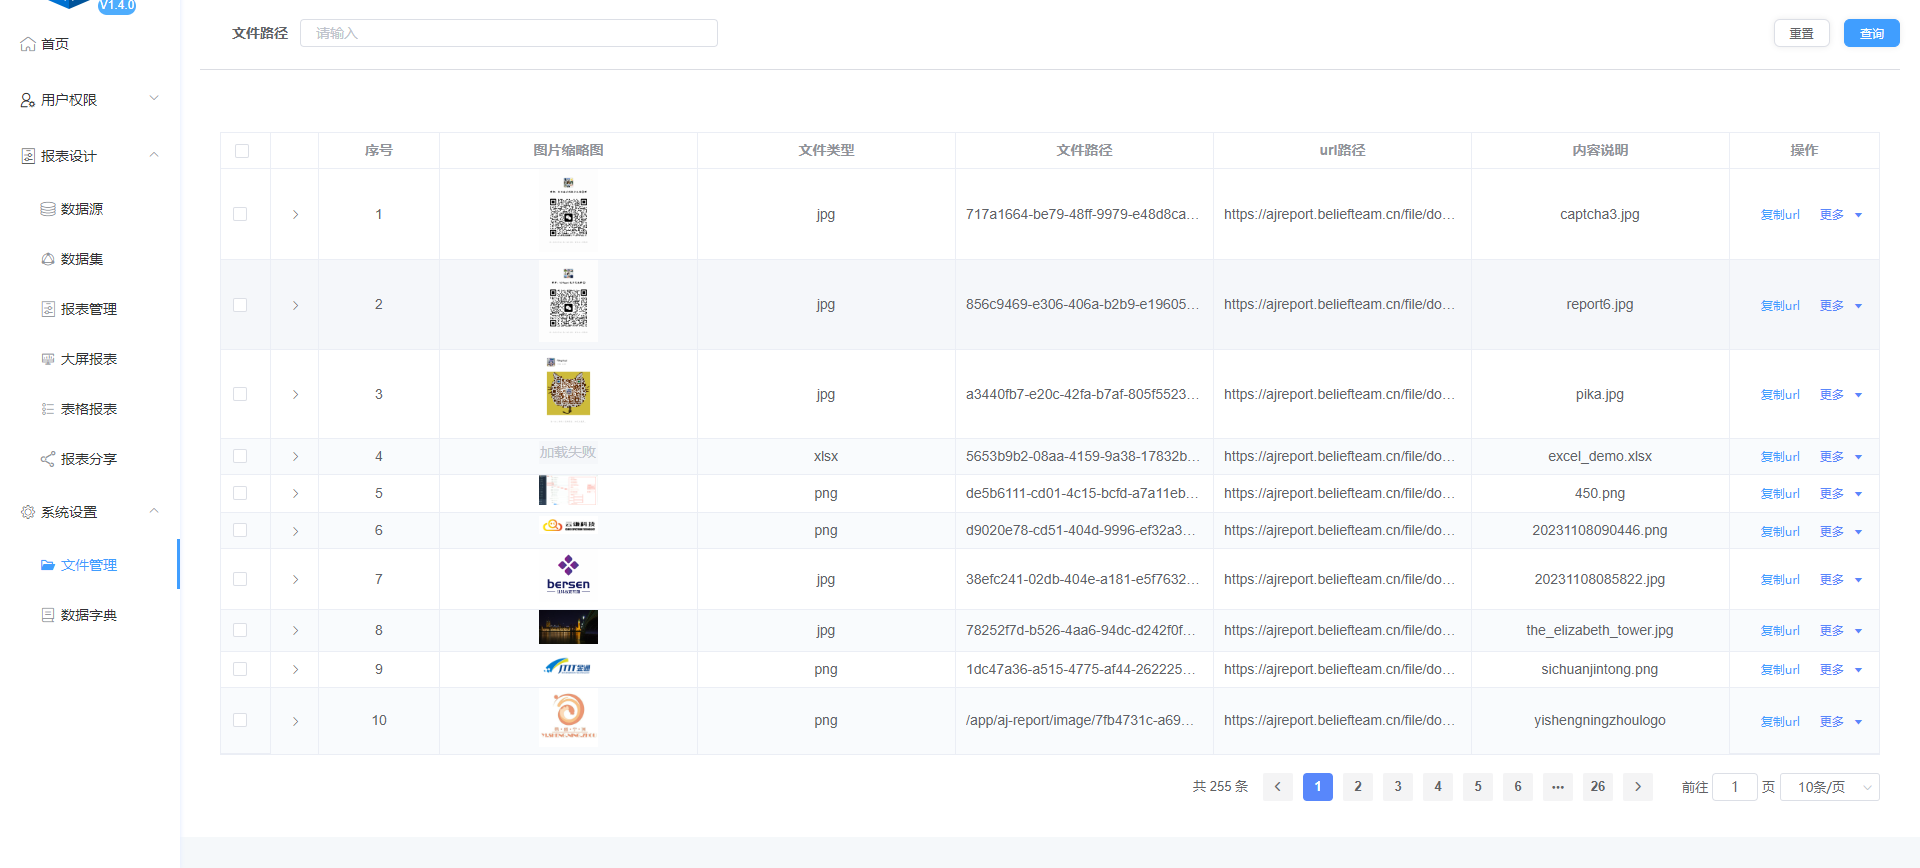
Task: Open 数据字典 menu item
Action: [90, 615]
